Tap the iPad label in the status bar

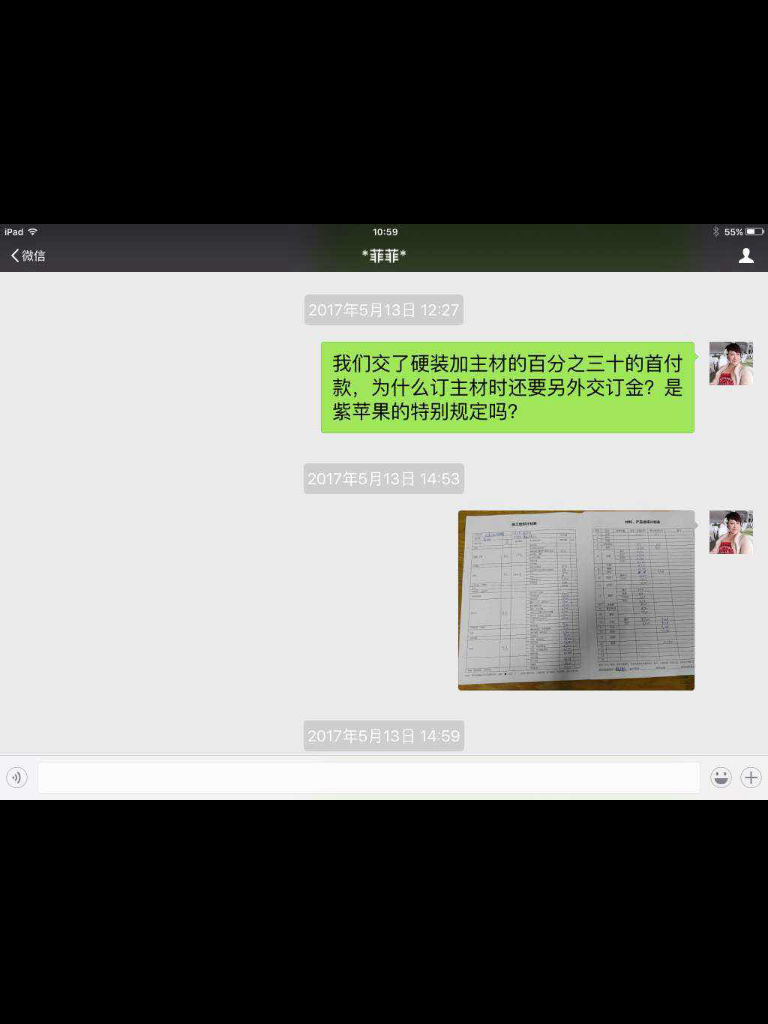[x=13, y=232]
